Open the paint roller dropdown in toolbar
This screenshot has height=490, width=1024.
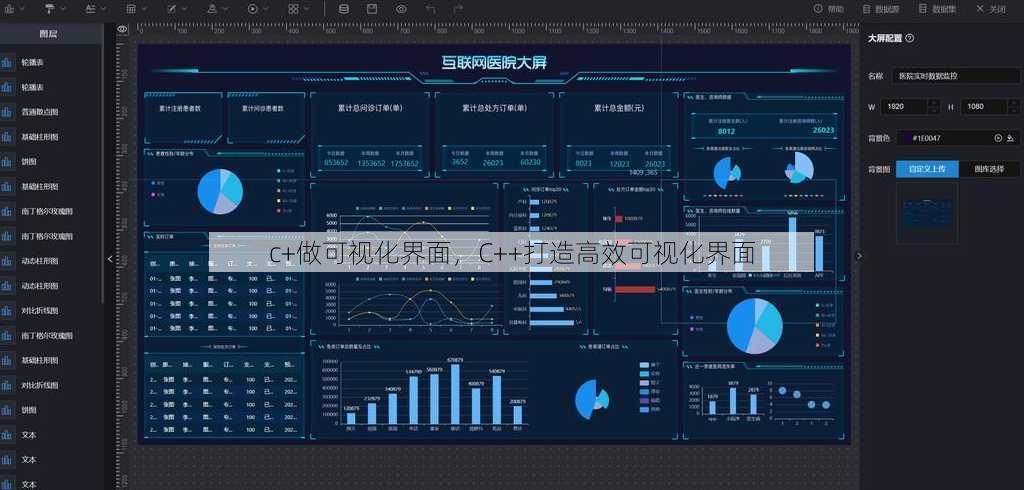click(x=55, y=8)
